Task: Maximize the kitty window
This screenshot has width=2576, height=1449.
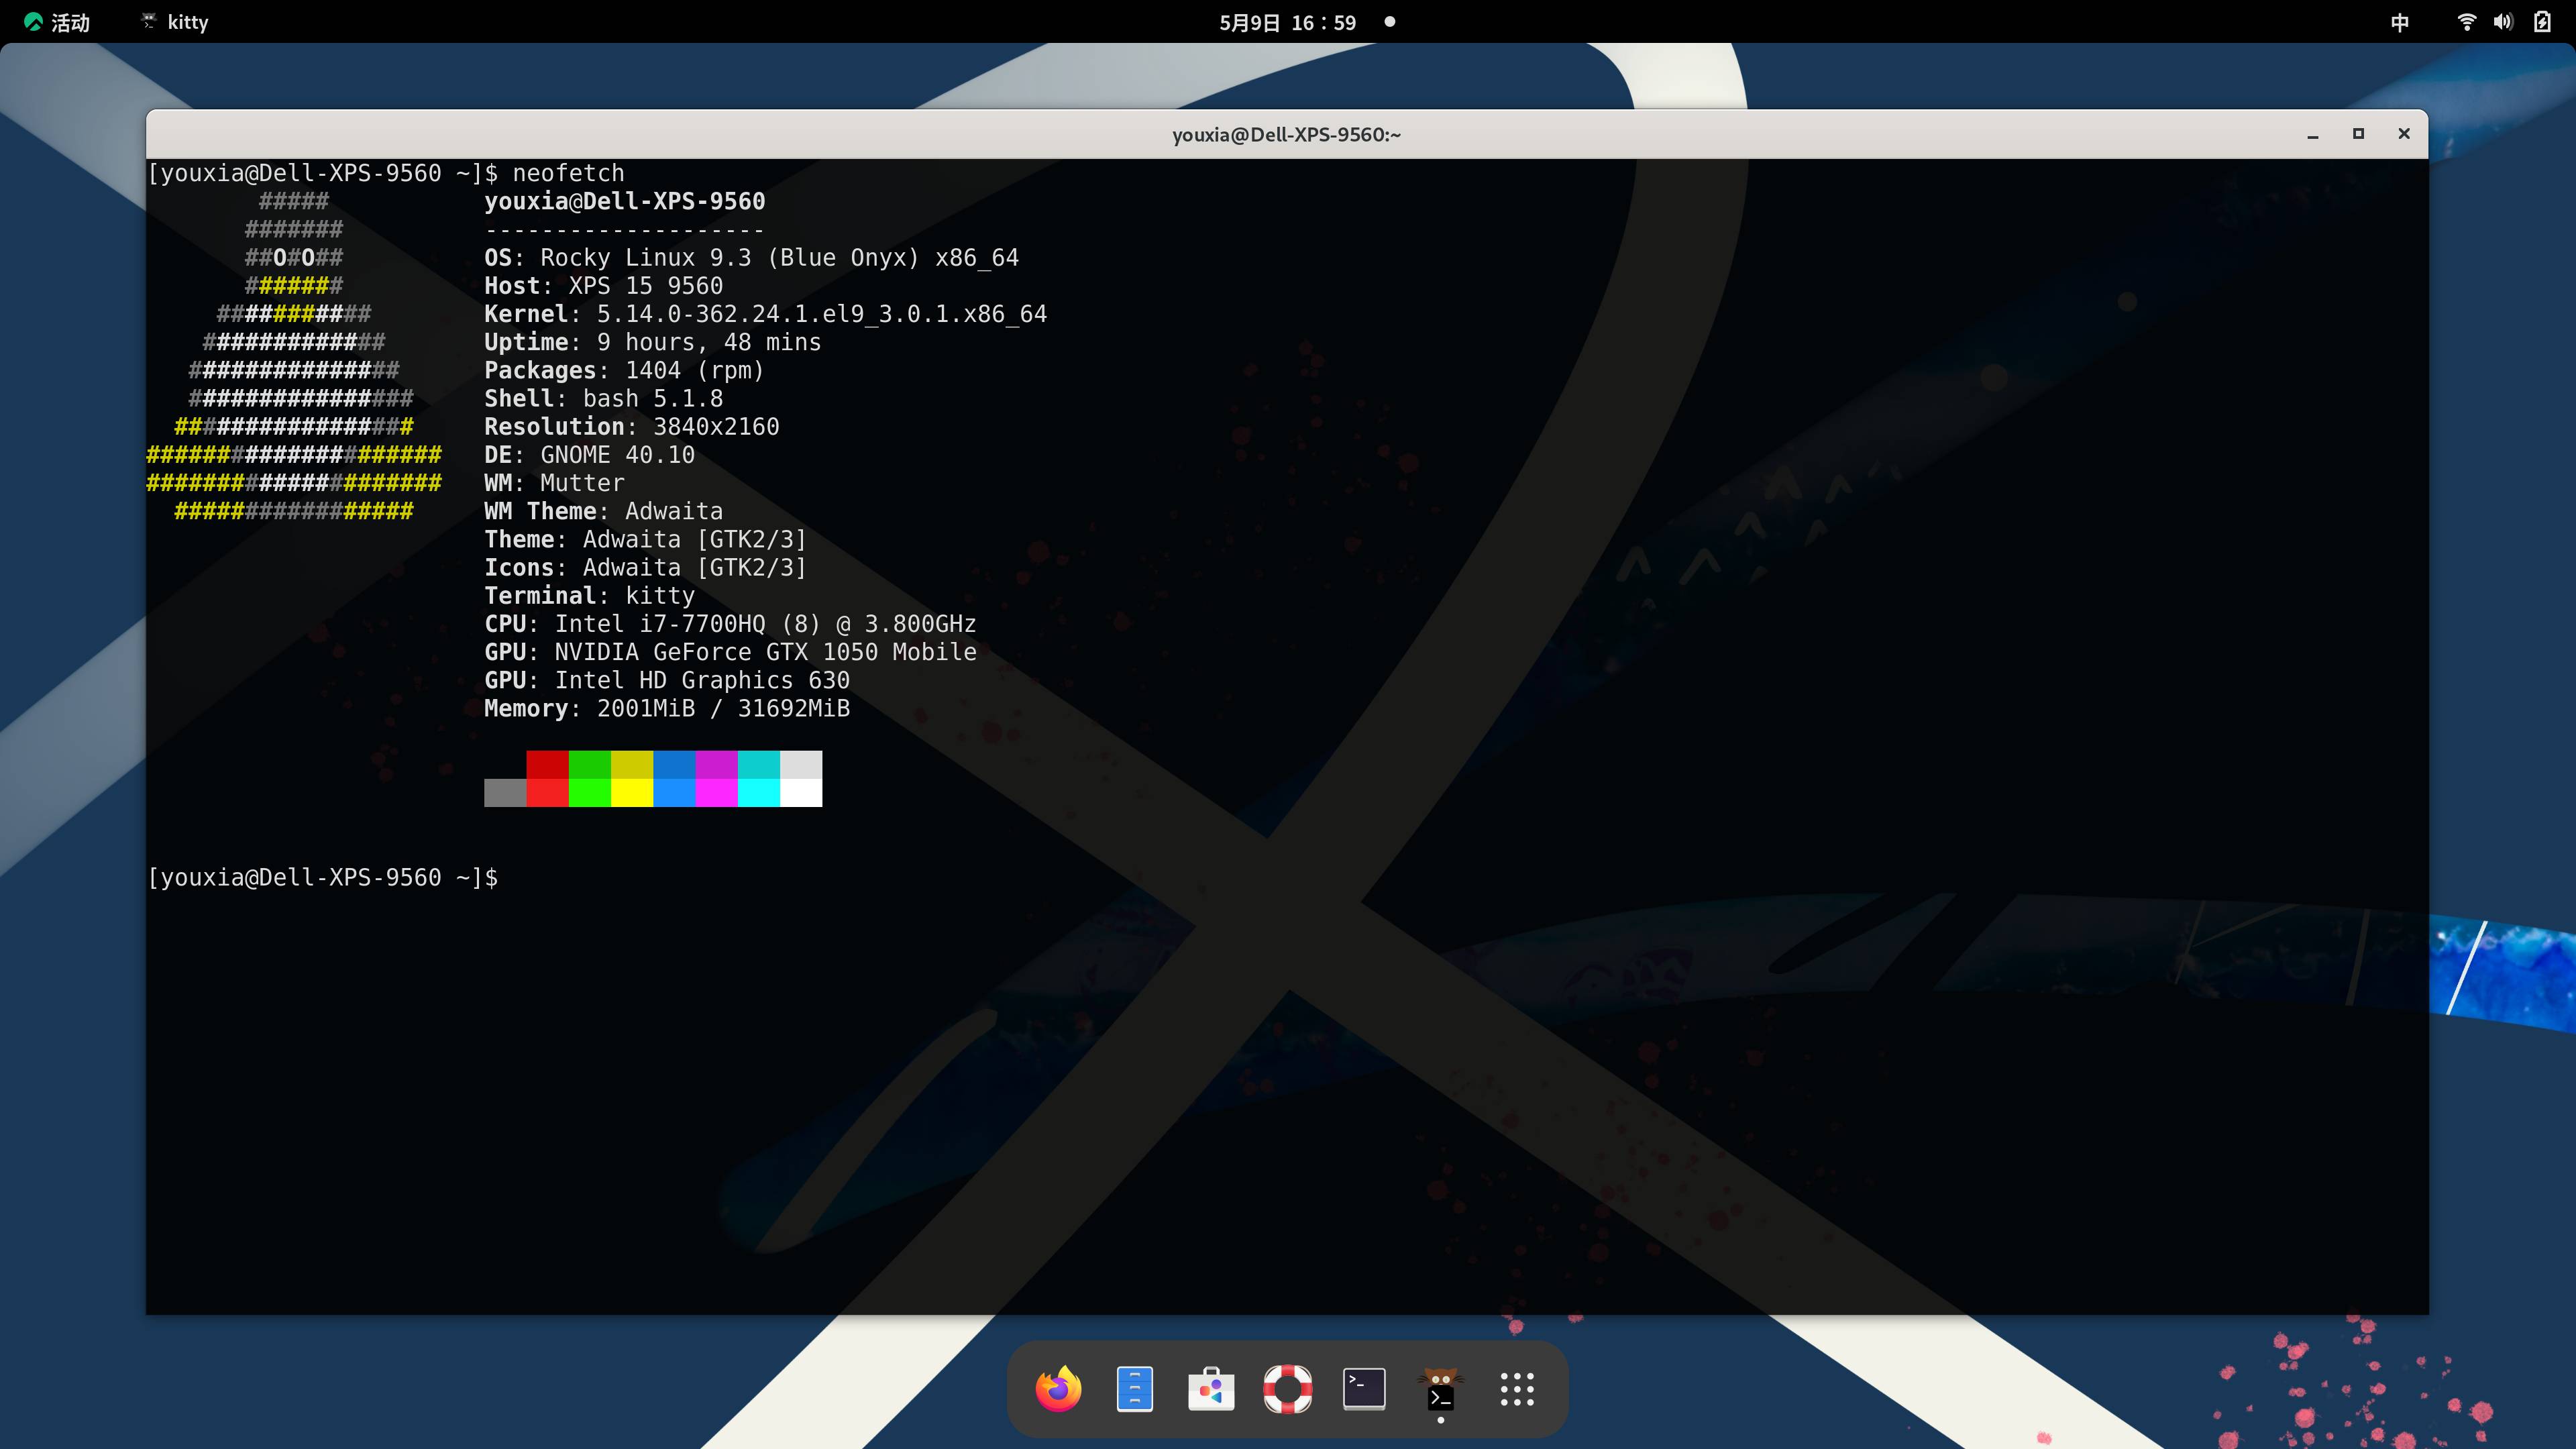Action: click(2358, 134)
